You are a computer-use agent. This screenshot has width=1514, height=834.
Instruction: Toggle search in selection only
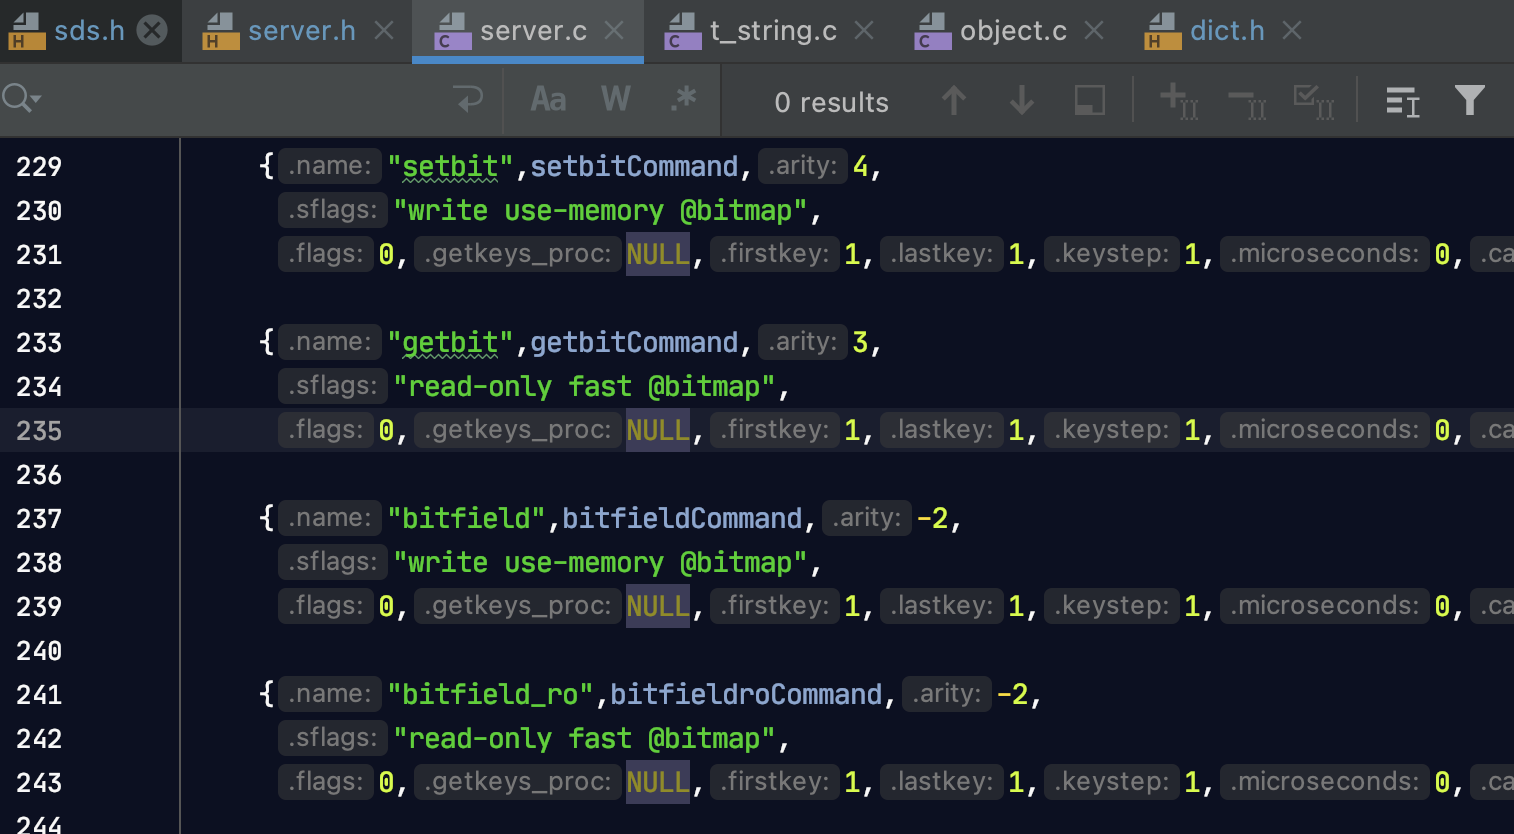tap(1090, 100)
